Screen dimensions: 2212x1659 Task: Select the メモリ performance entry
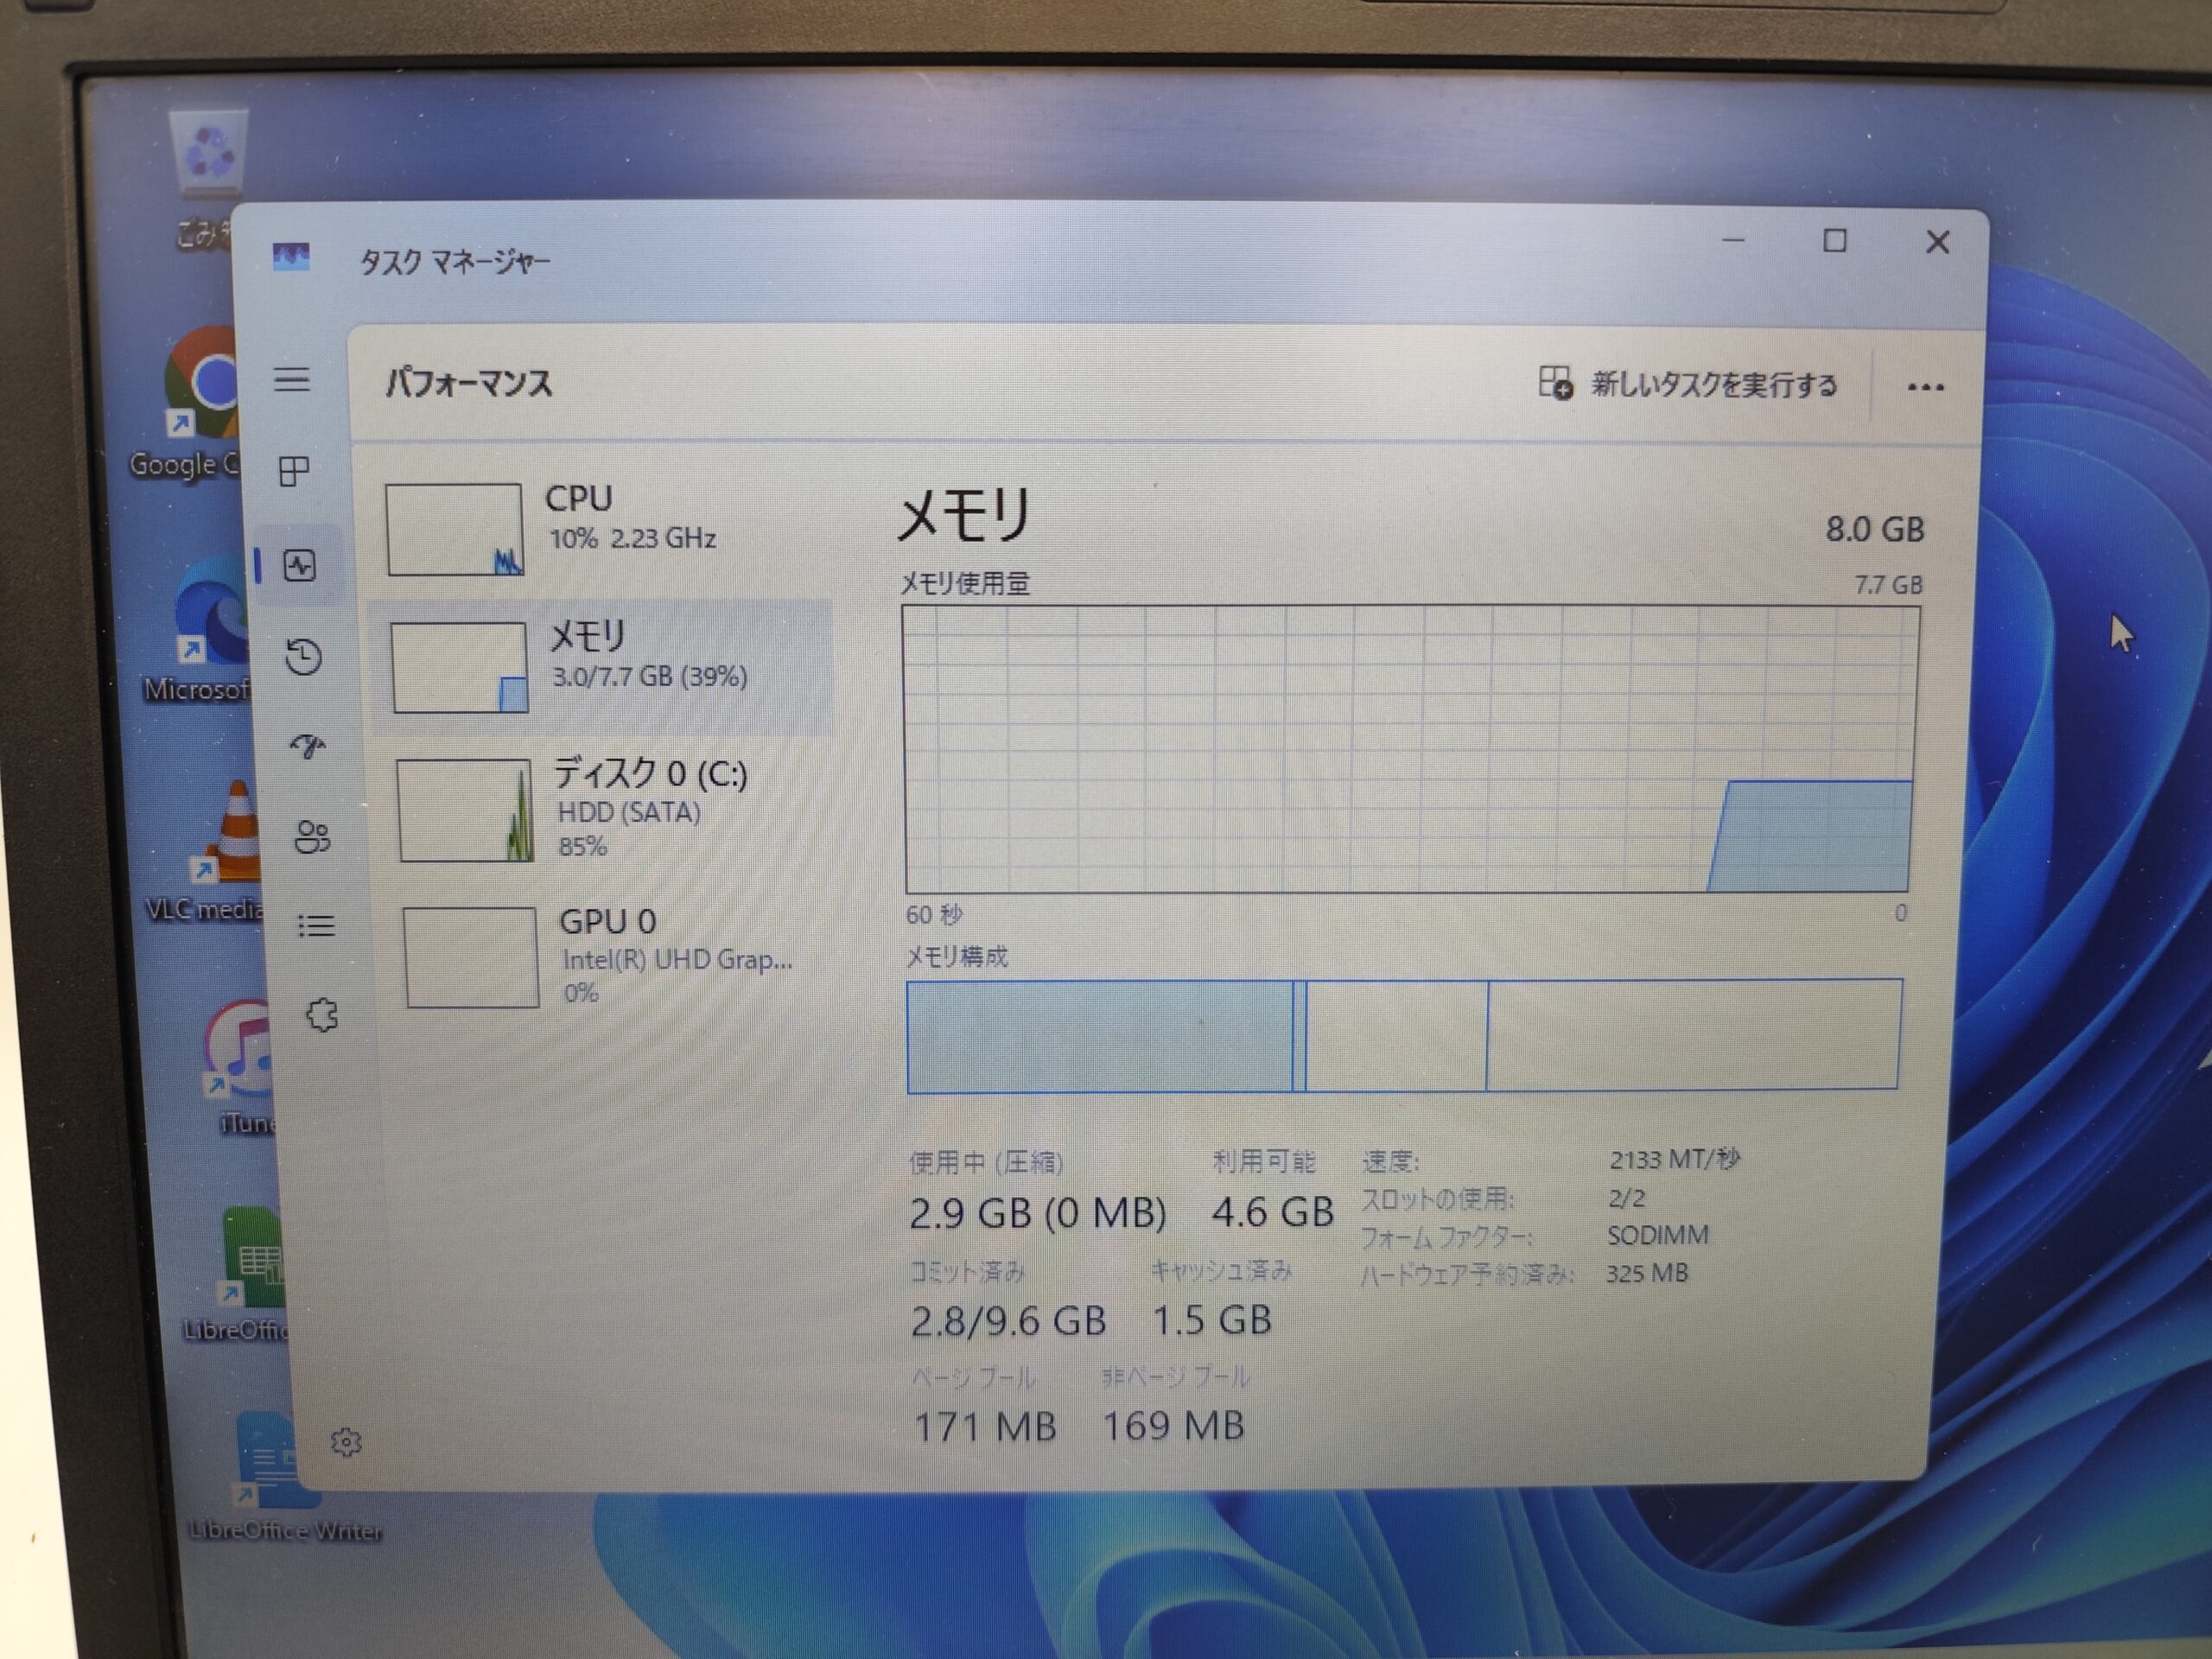[x=602, y=667]
